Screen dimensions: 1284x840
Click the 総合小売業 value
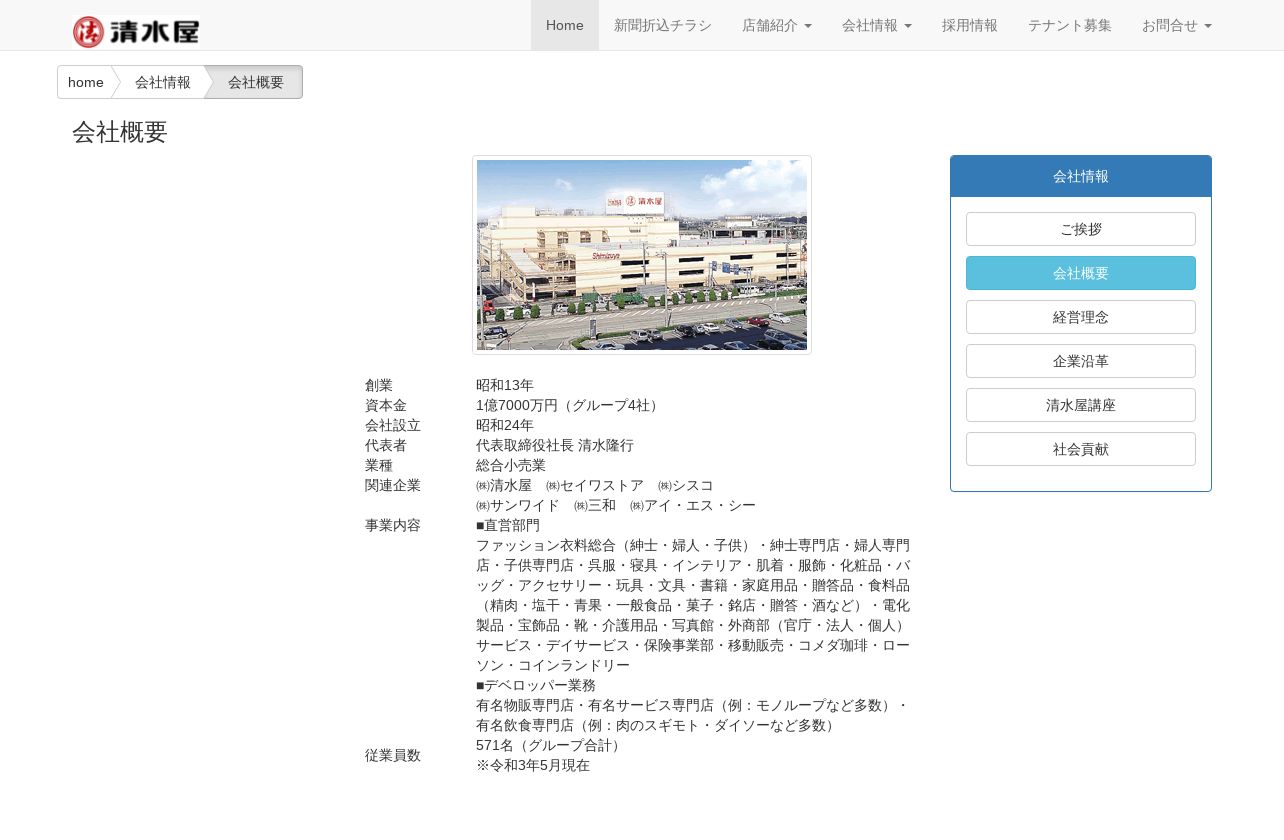coord(511,465)
